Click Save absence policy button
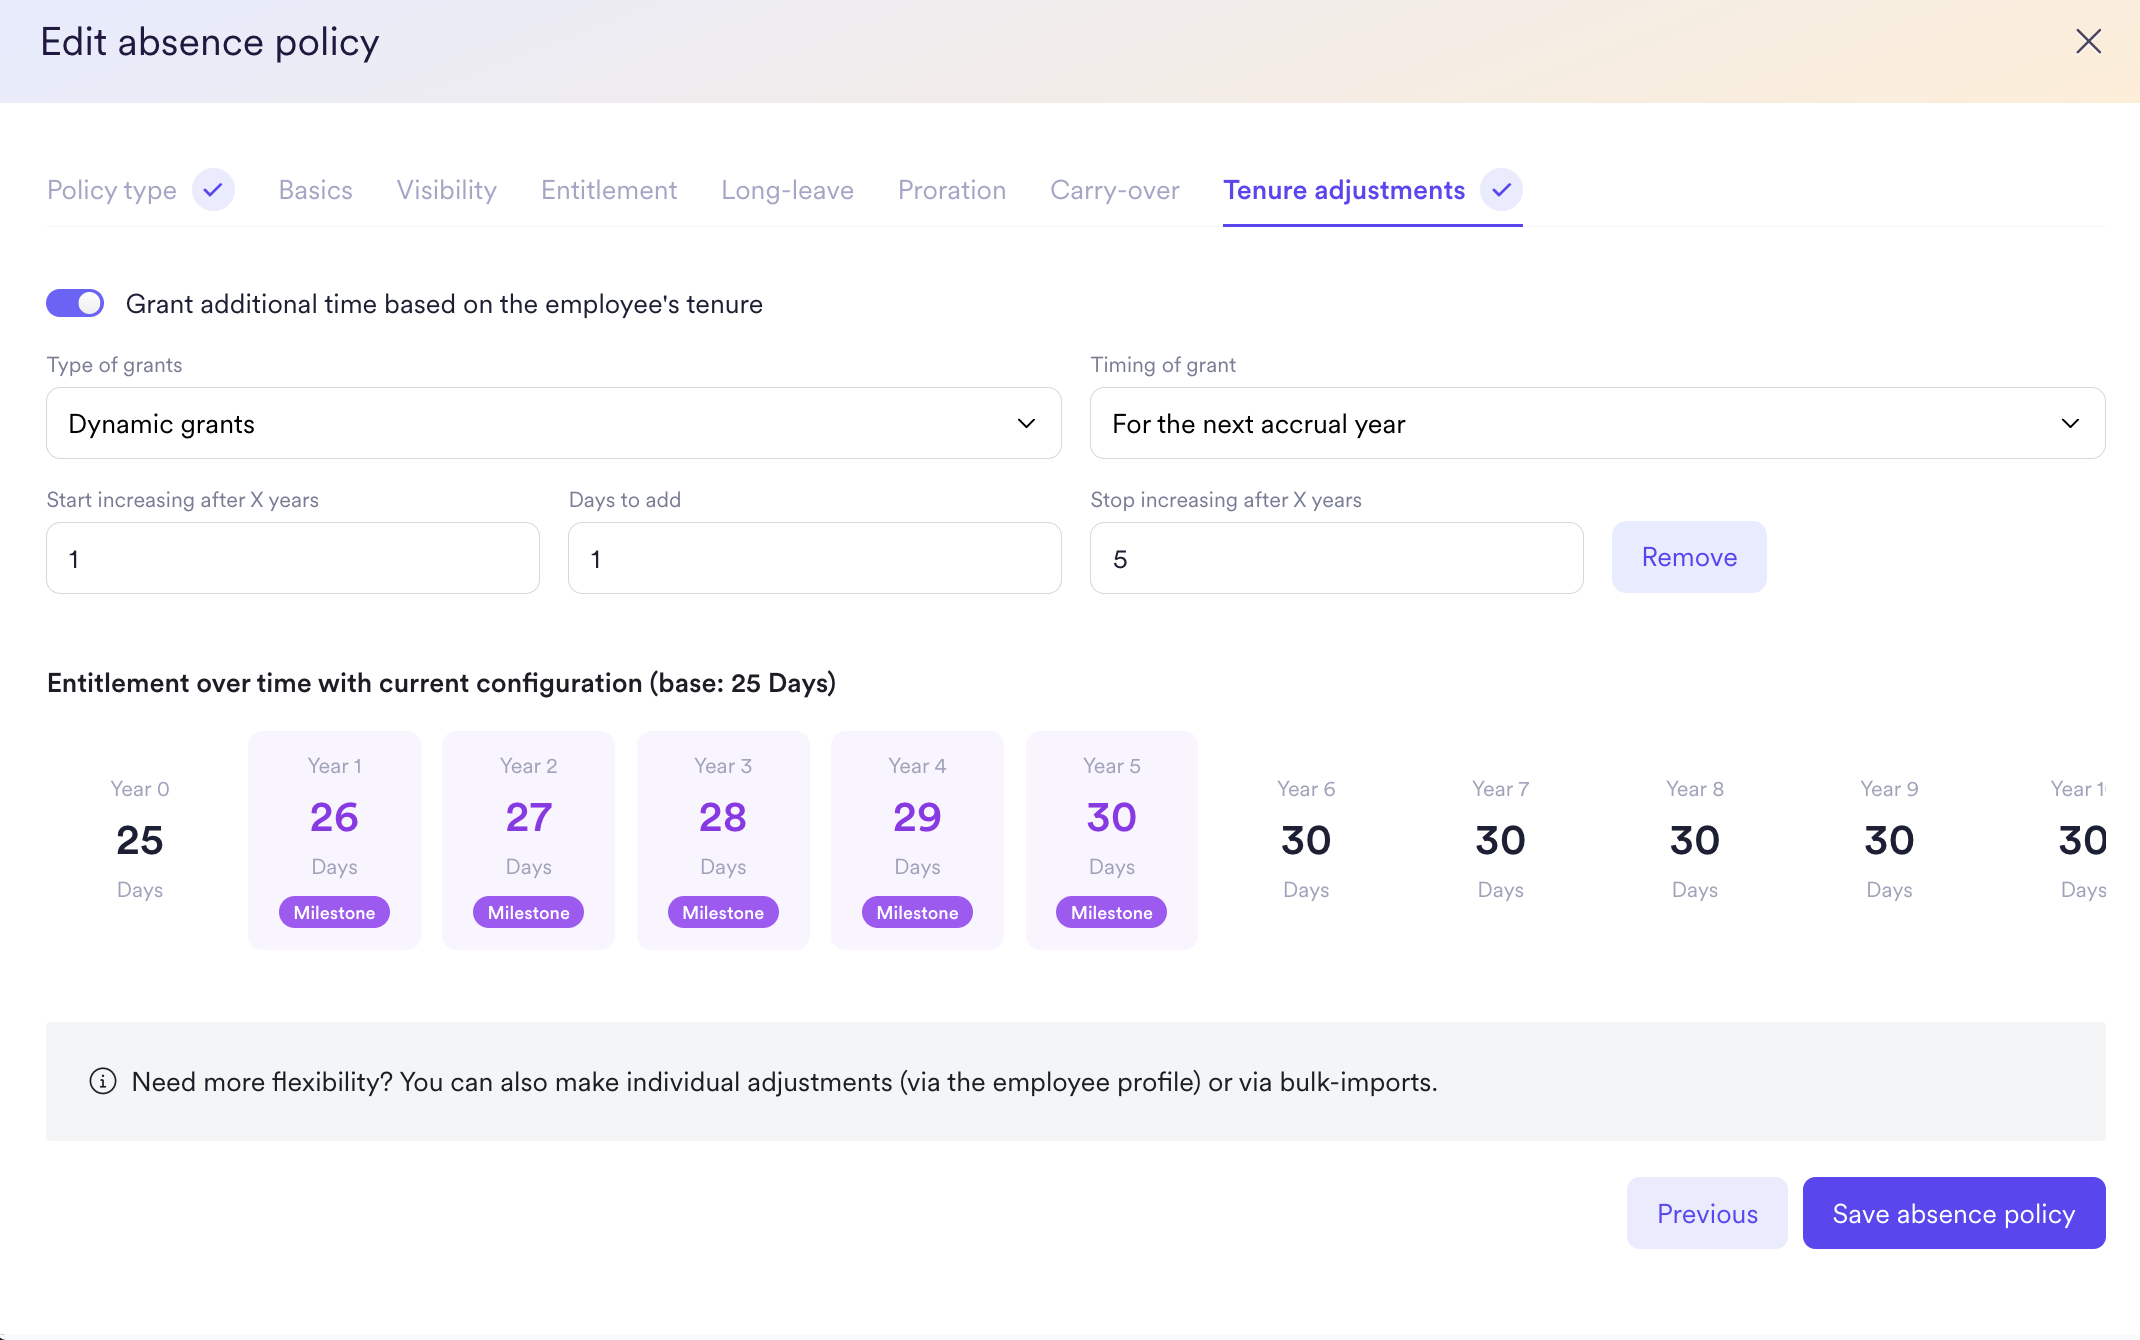 pos(1953,1213)
